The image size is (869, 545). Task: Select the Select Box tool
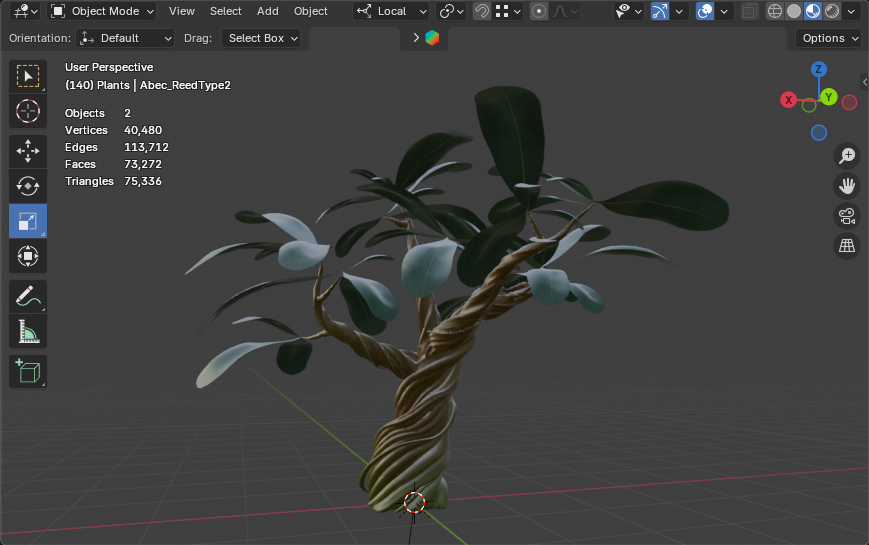coord(28,76)
